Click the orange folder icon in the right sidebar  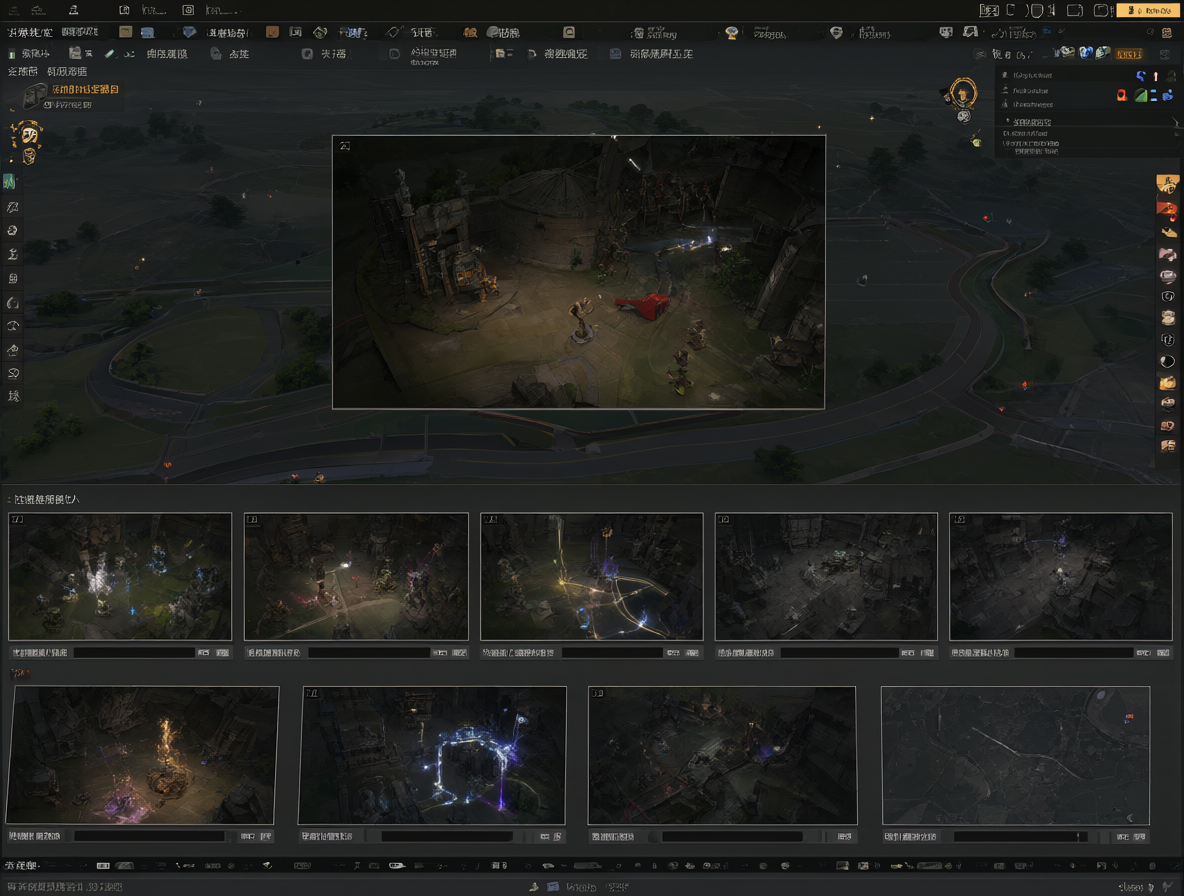coord(1167,383)
